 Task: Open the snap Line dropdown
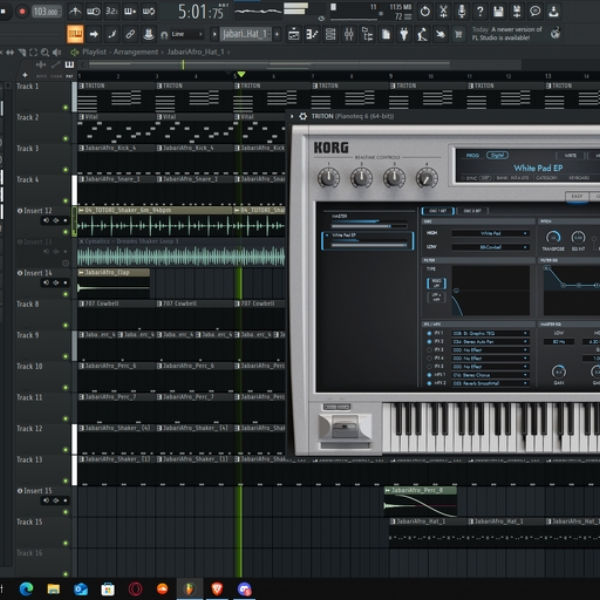[x=187, y=34]
